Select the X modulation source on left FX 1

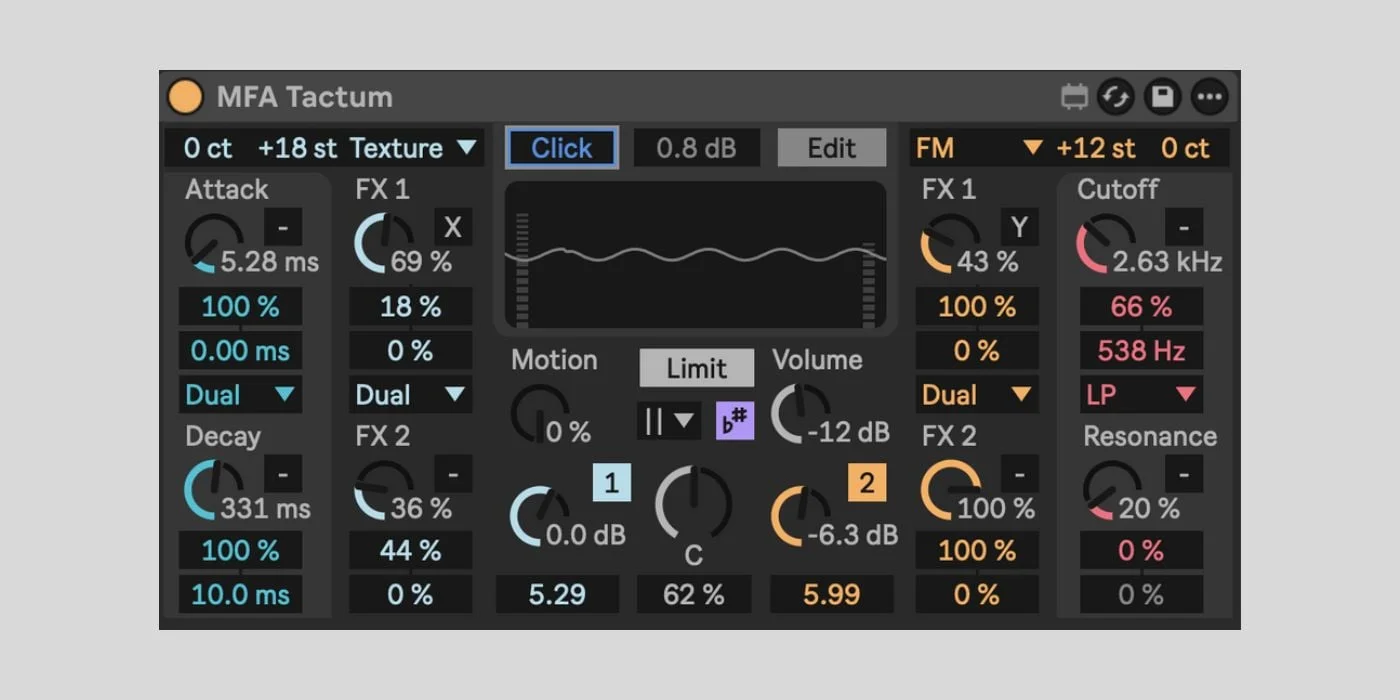coord(453,227)
